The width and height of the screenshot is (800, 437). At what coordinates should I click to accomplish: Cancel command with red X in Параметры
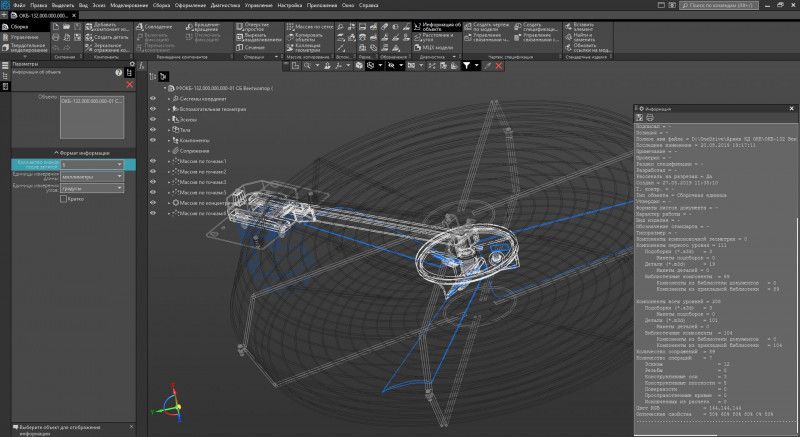(130, 84)
